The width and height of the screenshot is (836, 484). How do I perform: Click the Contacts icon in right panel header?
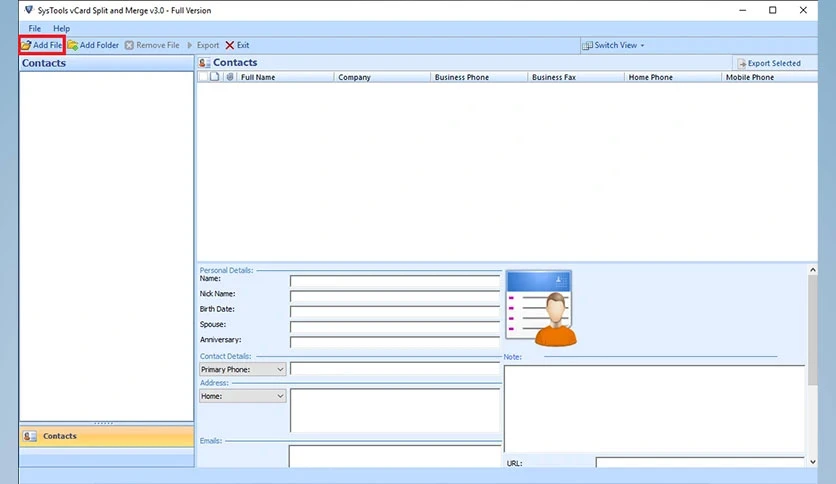pos(204,63)
